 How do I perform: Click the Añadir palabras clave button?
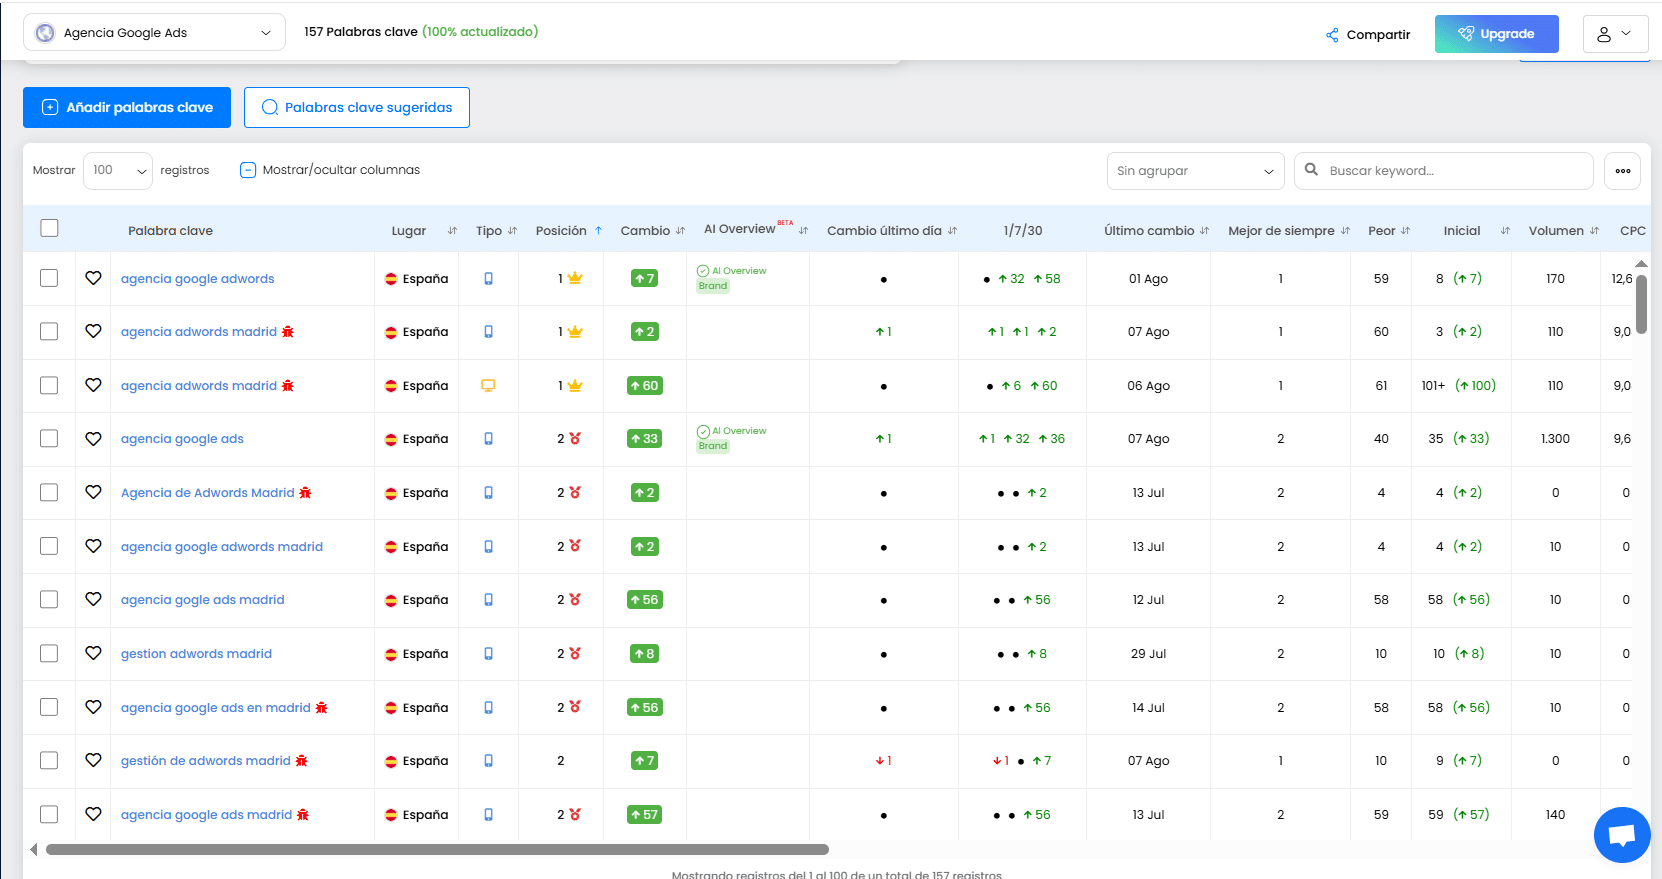[127, 108]
